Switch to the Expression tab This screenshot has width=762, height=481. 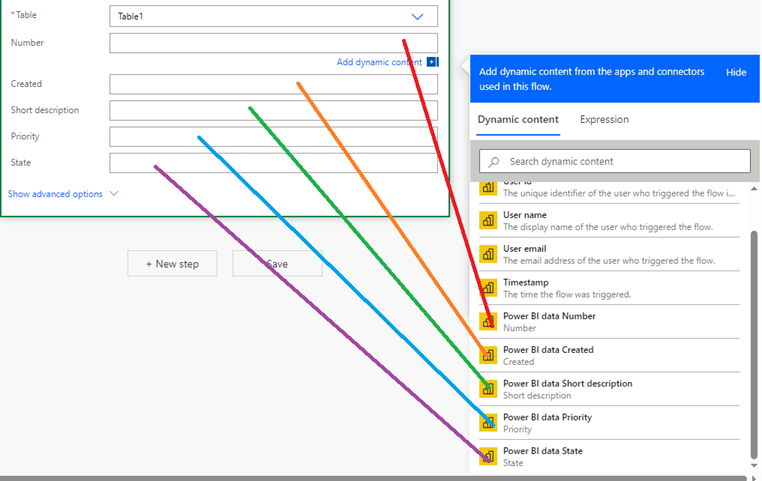604,120
